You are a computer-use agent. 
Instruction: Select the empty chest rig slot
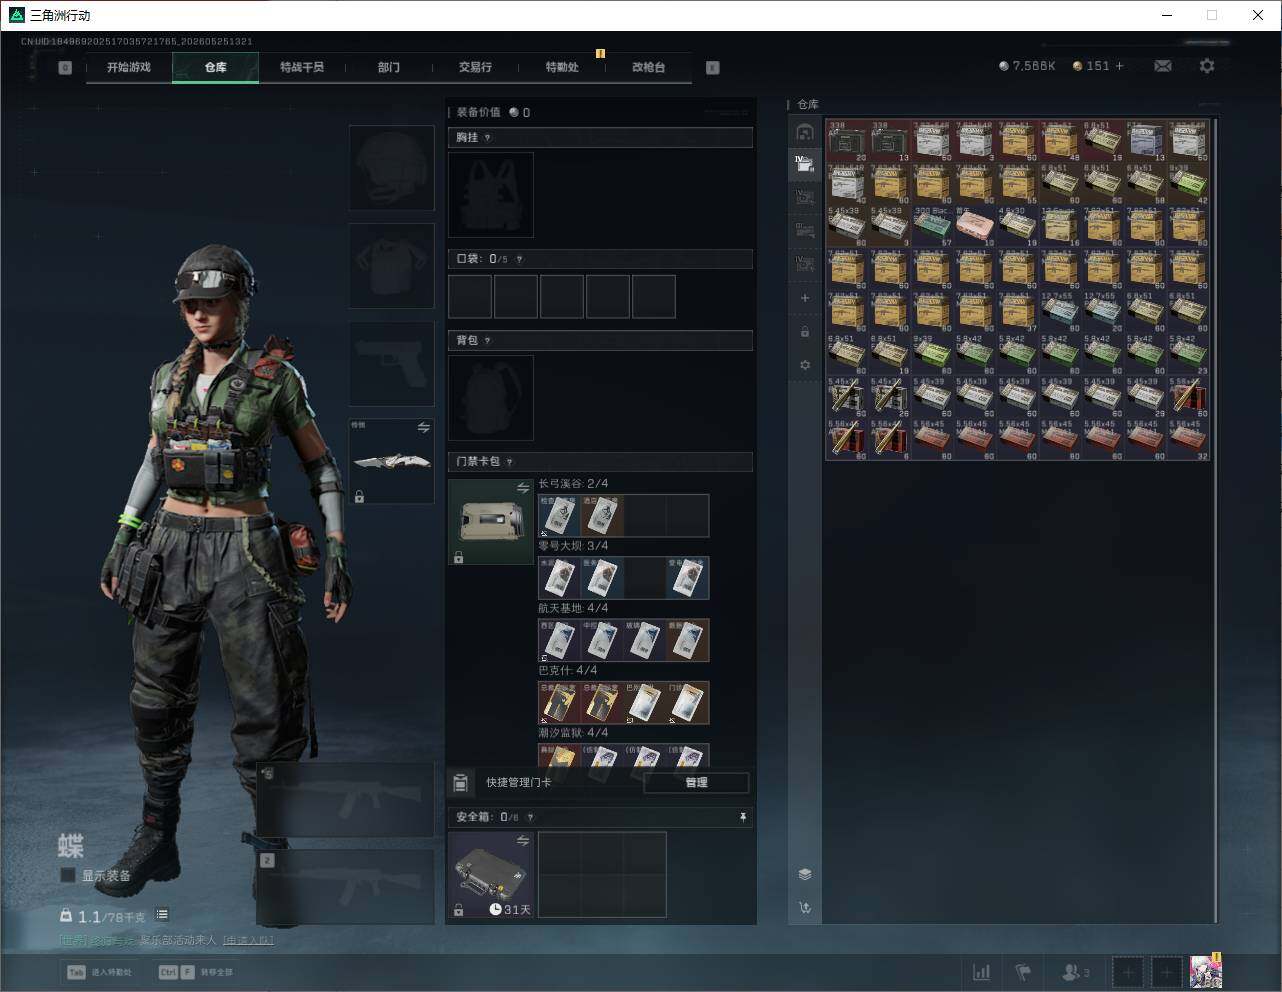[x=491, y=195]
